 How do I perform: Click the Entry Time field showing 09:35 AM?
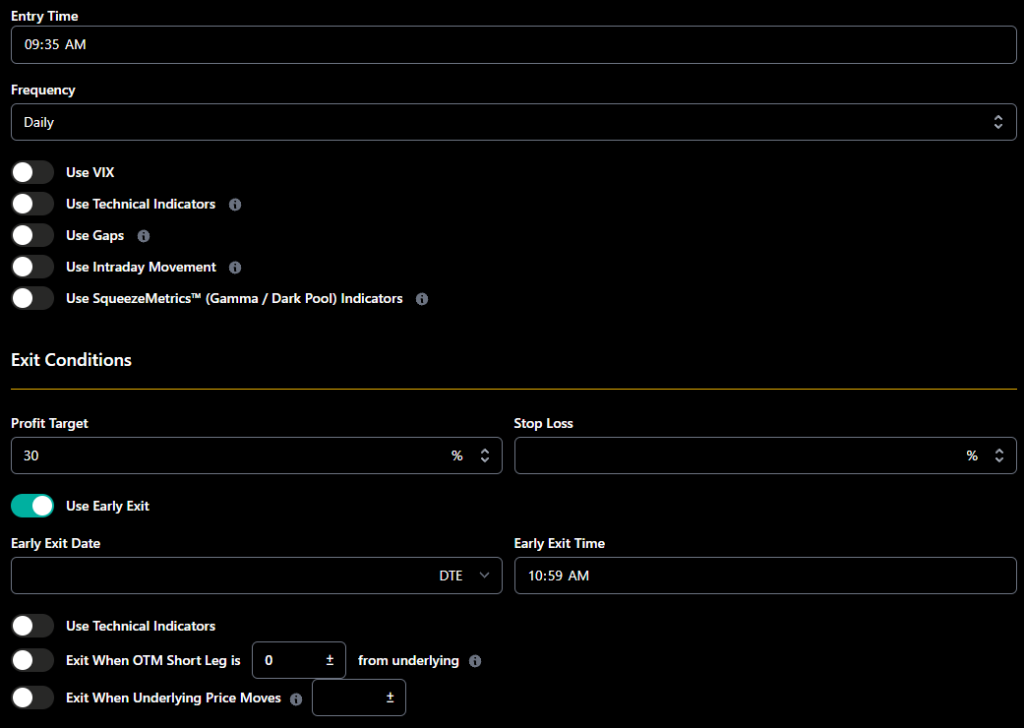coord(513,45)
